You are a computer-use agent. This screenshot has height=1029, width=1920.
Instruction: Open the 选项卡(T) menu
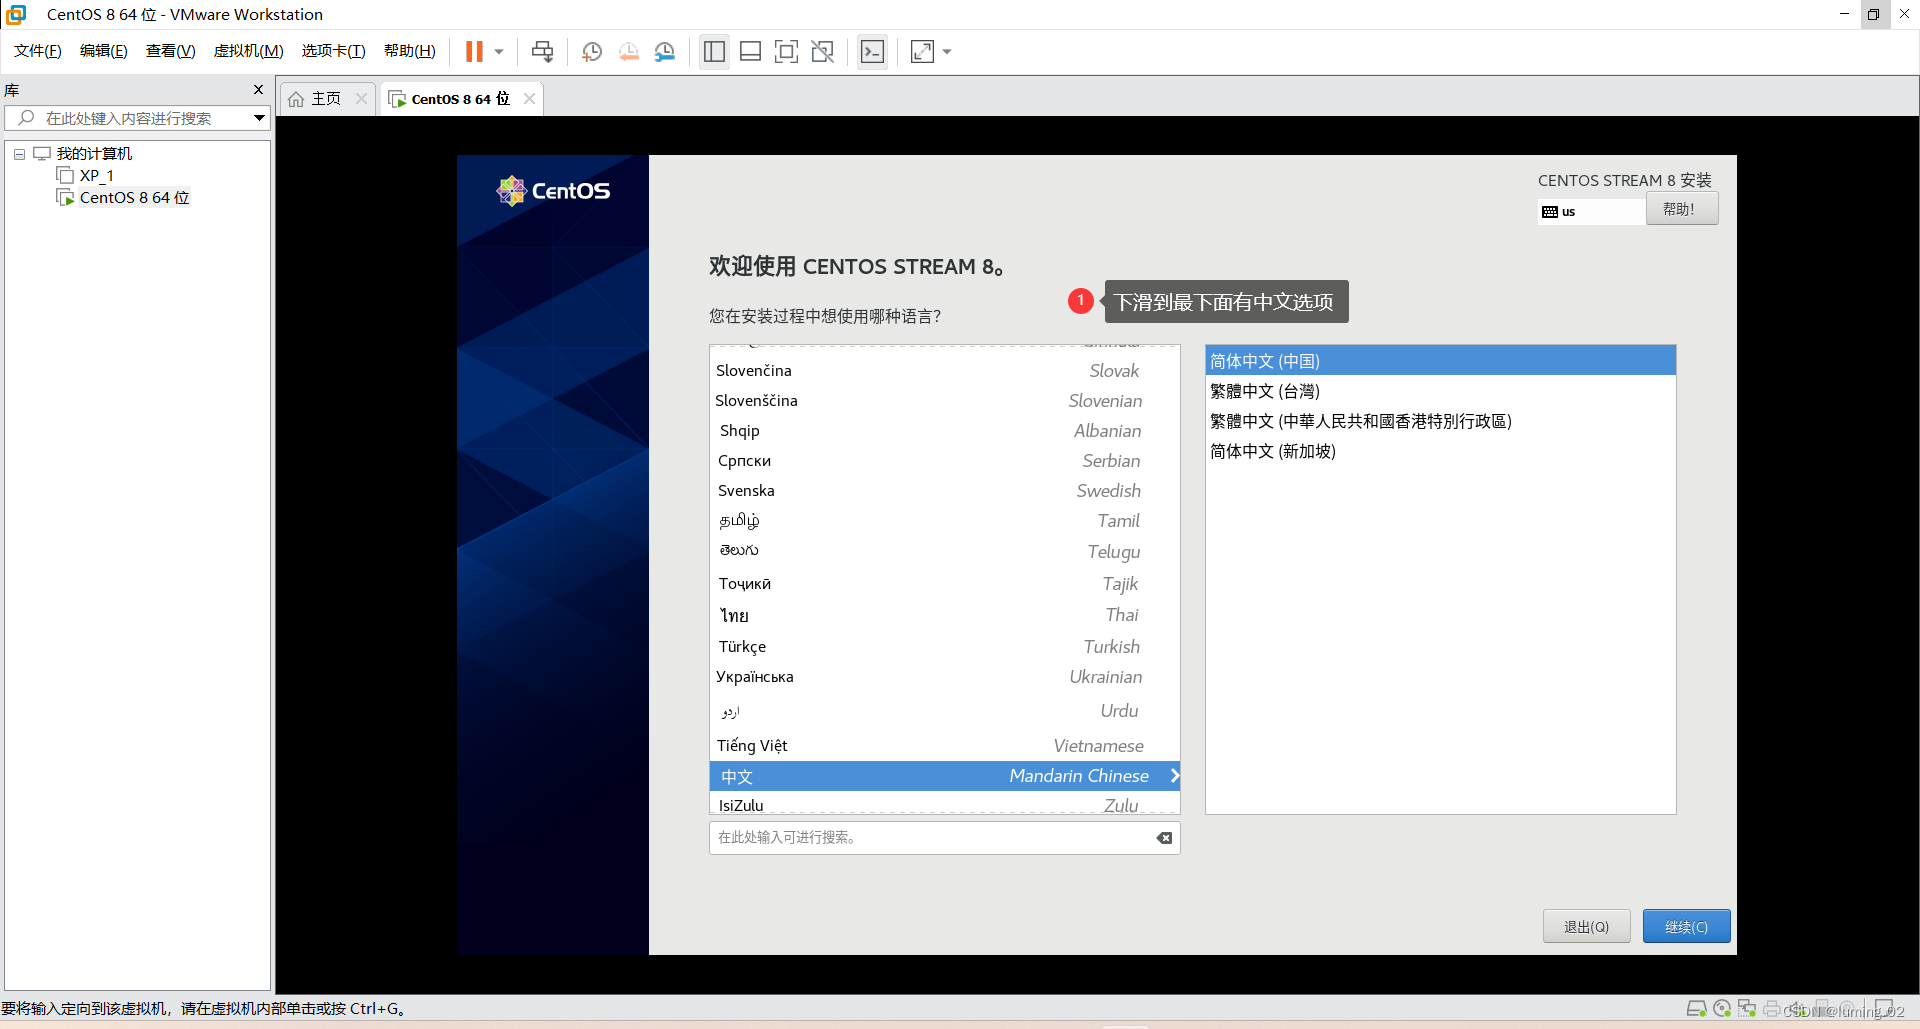click(334, 51)
